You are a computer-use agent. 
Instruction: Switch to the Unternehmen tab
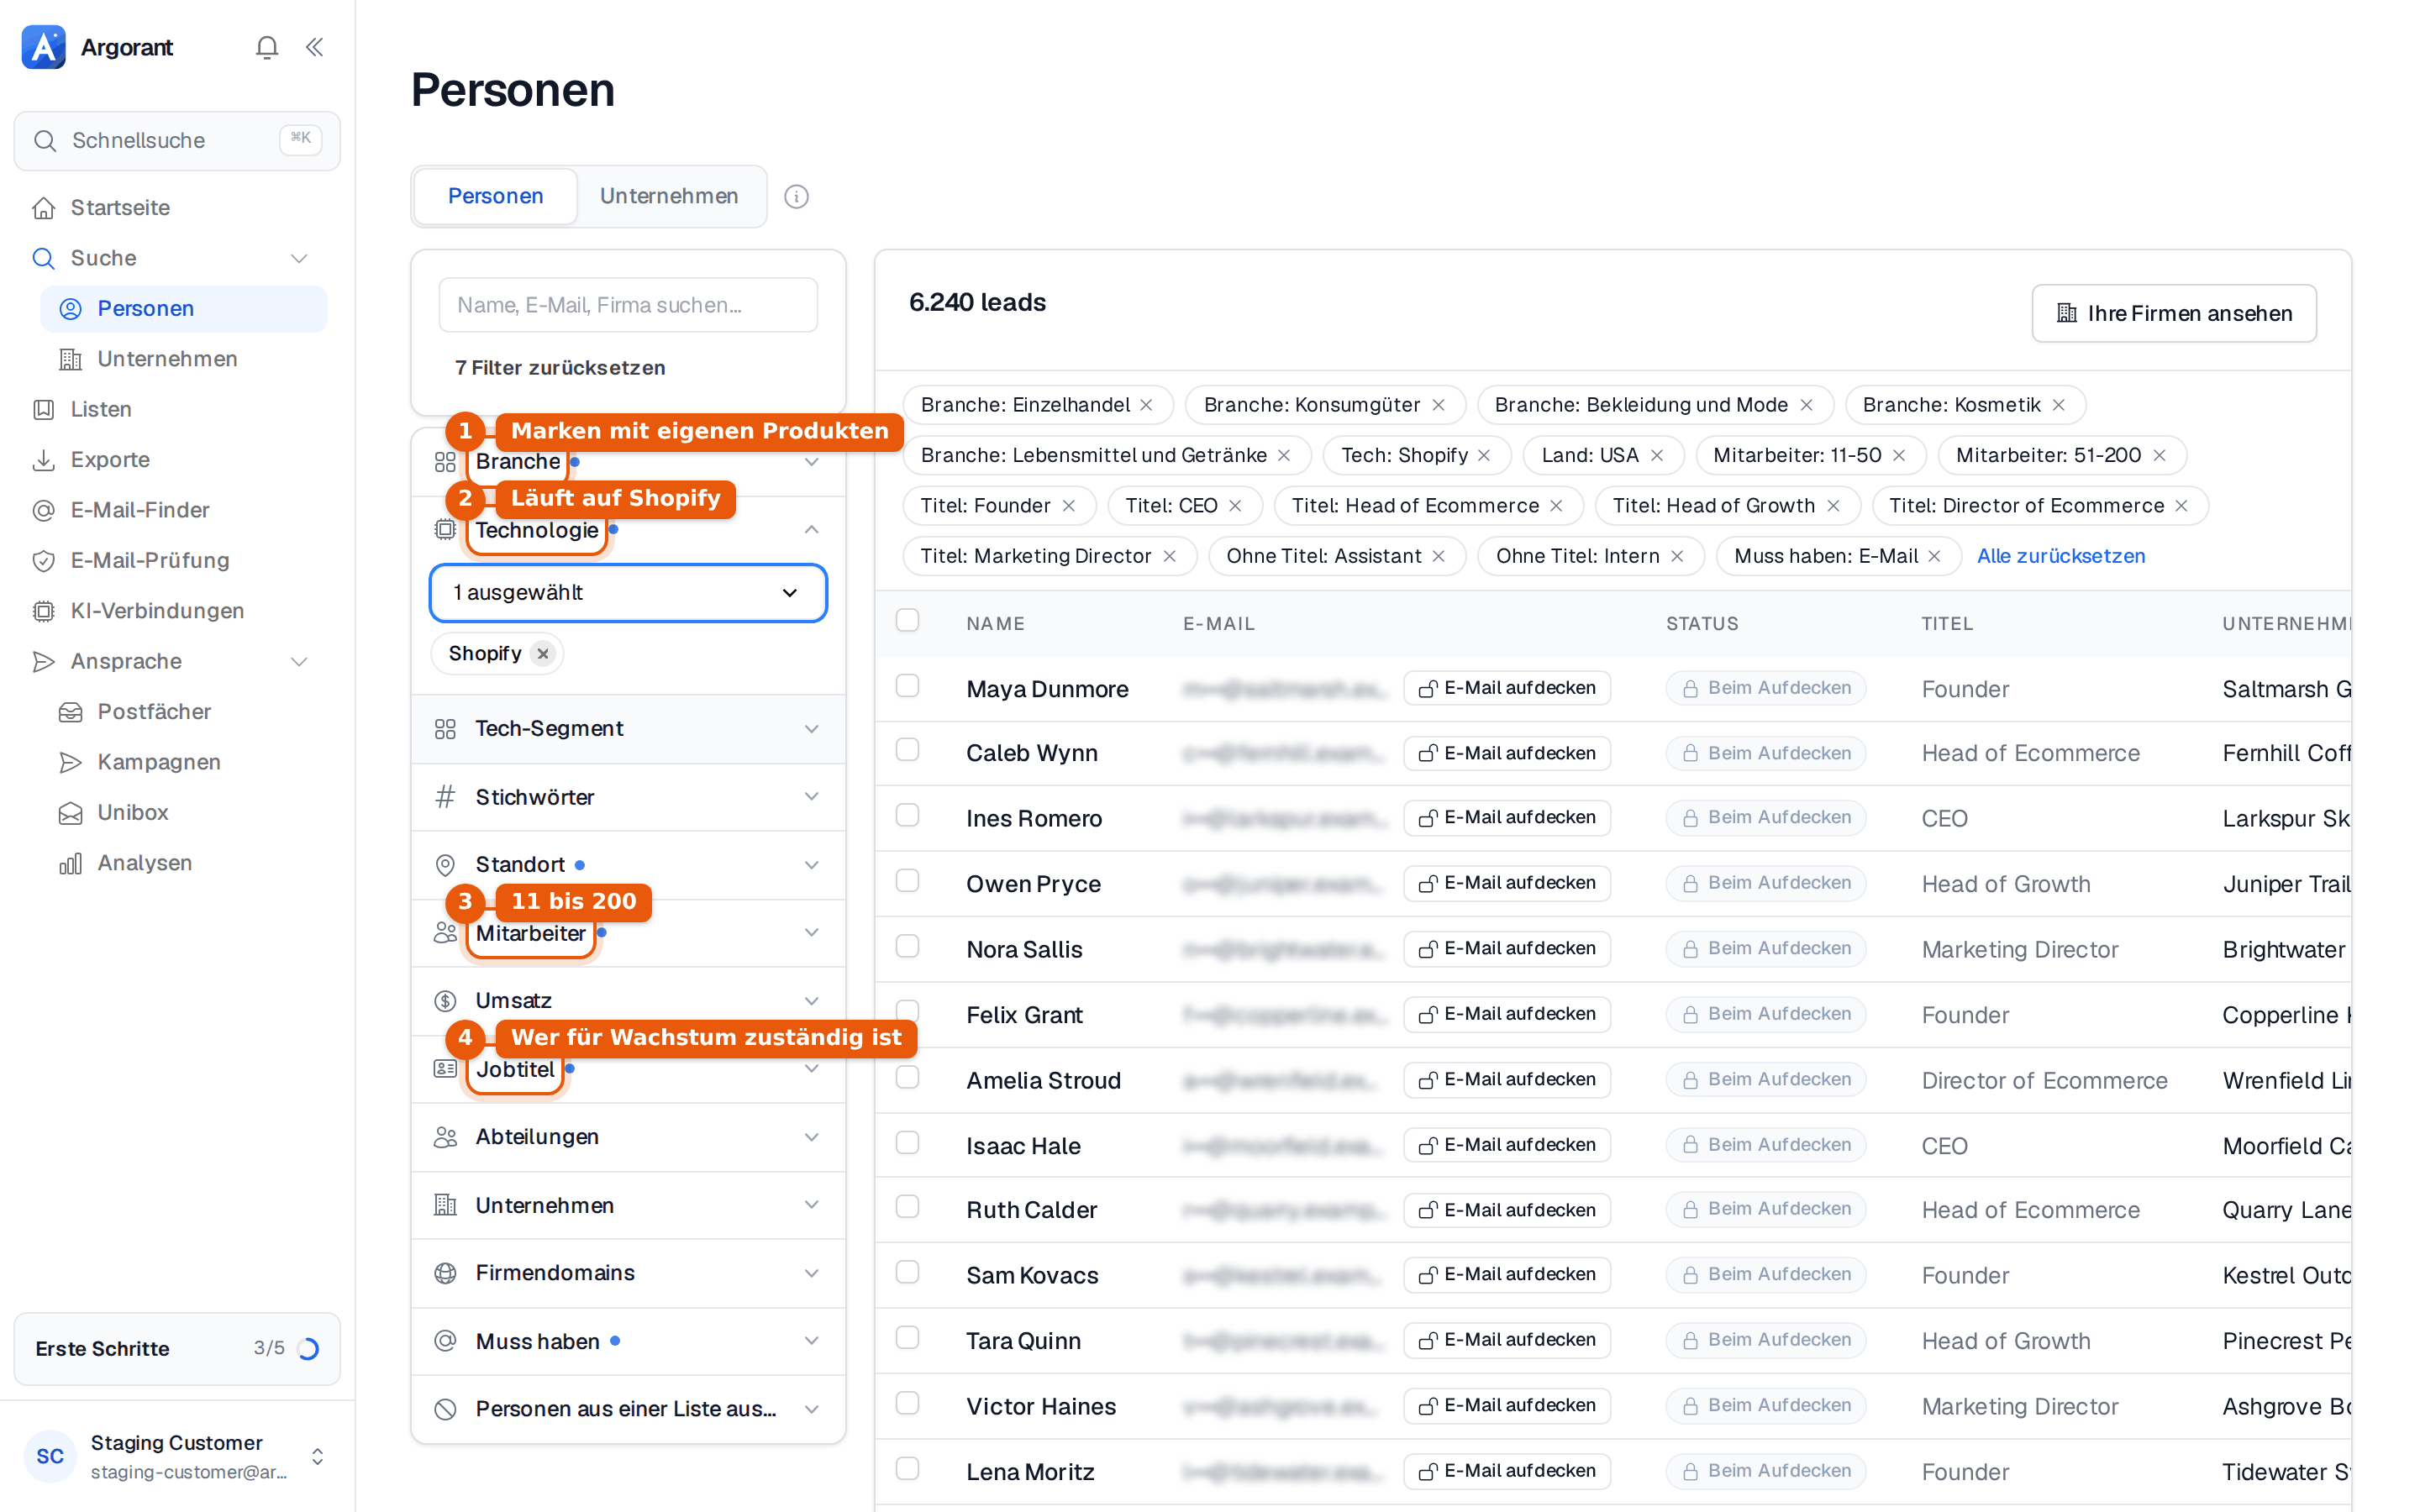[669, 196]
